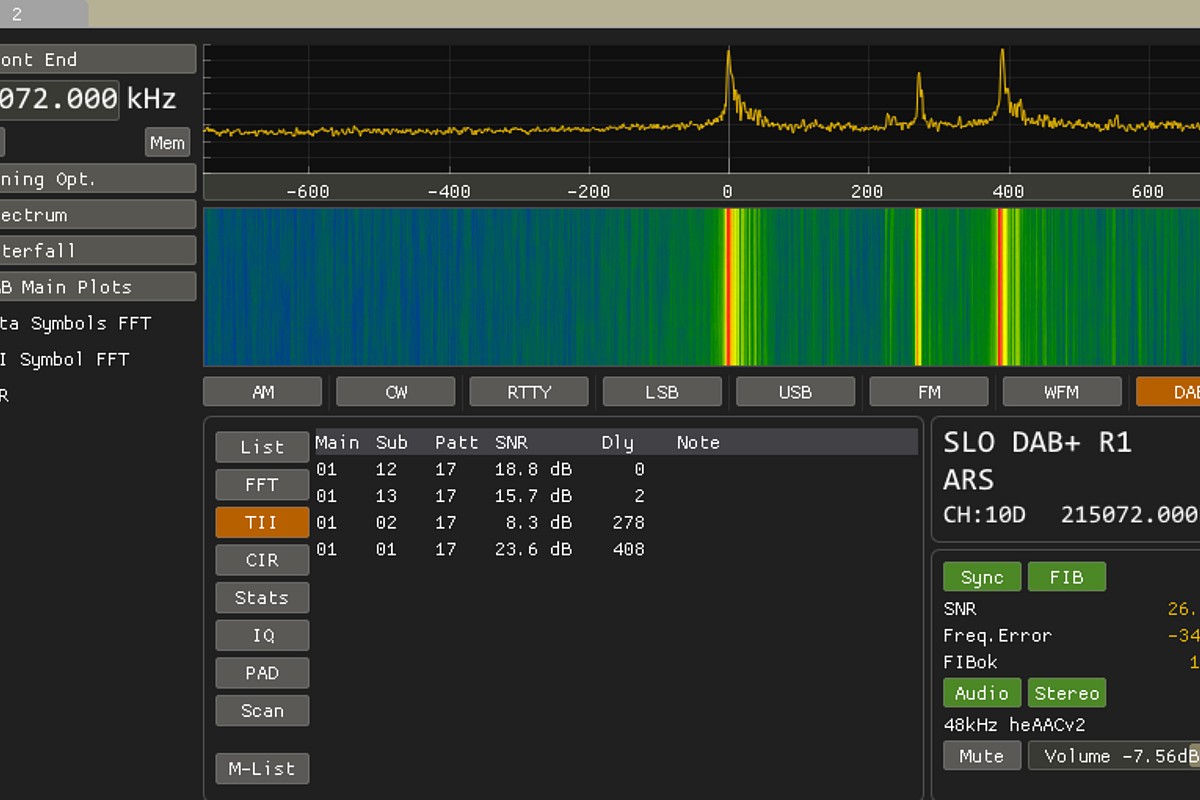Select FM mode button

[929, 392]
